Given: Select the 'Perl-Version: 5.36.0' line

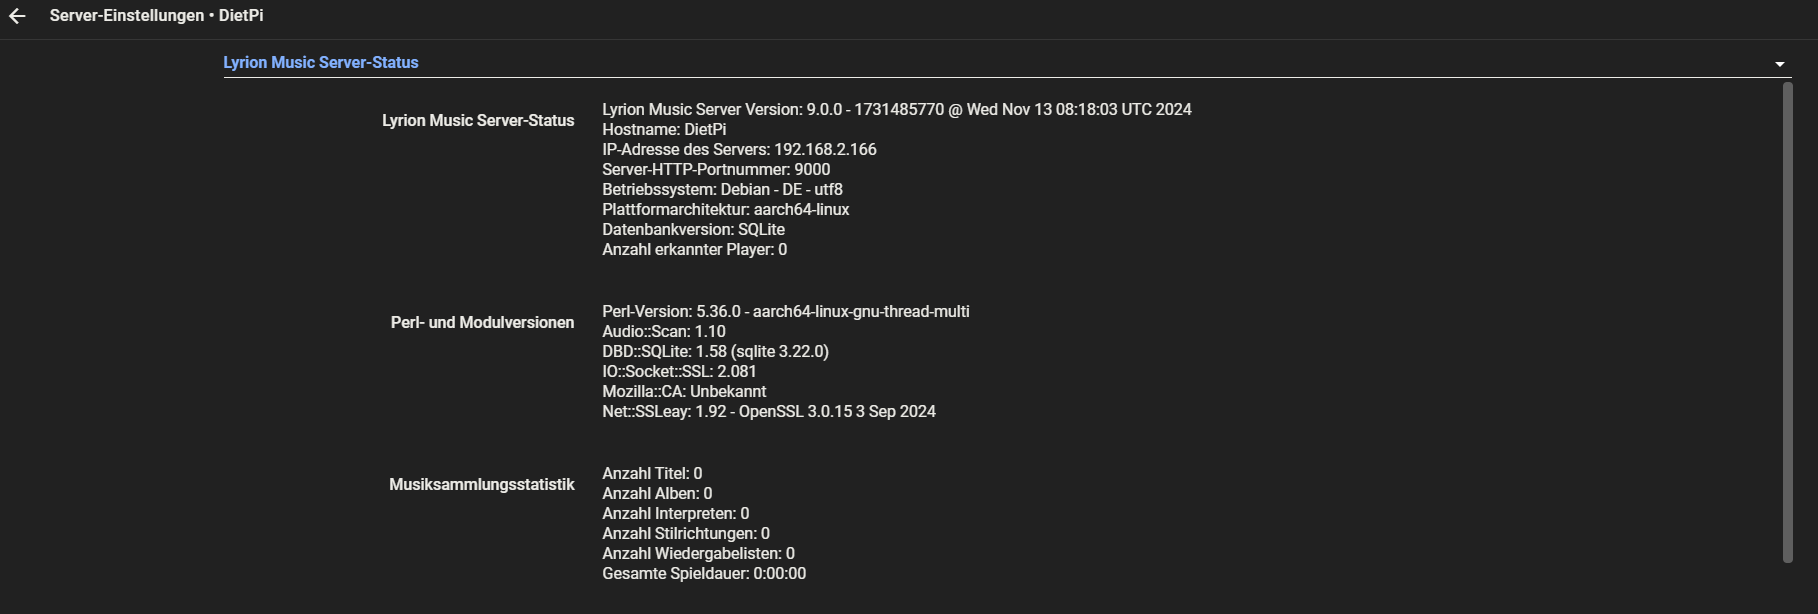Looking at the screenshot, I should 786,312.
